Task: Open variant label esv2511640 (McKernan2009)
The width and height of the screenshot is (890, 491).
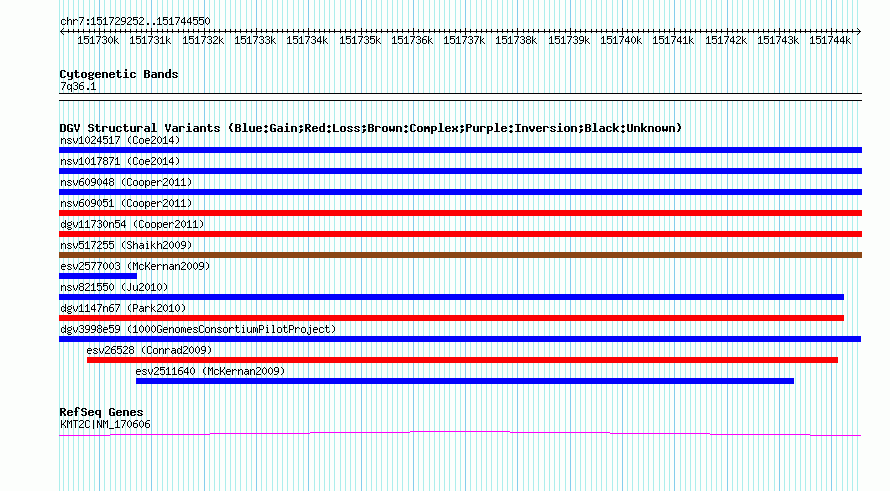Action: point(210,371)
